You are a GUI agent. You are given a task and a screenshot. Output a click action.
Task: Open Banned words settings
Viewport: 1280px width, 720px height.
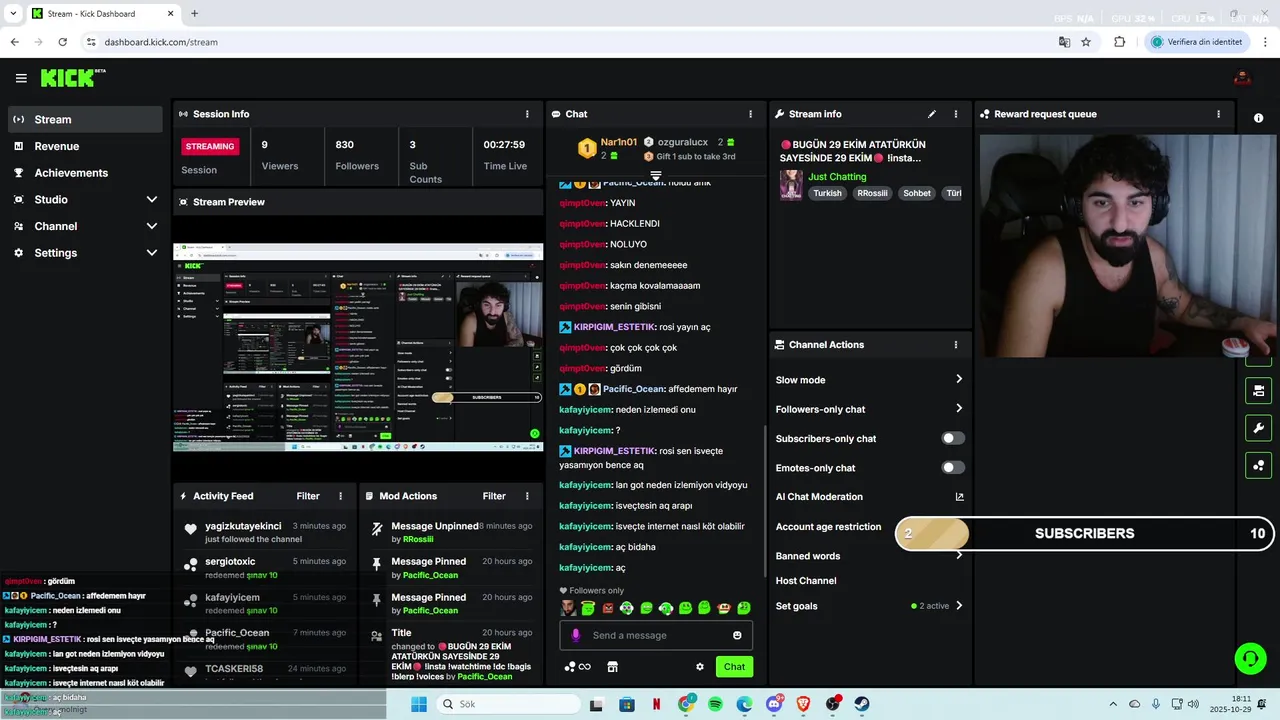point(869,556)
